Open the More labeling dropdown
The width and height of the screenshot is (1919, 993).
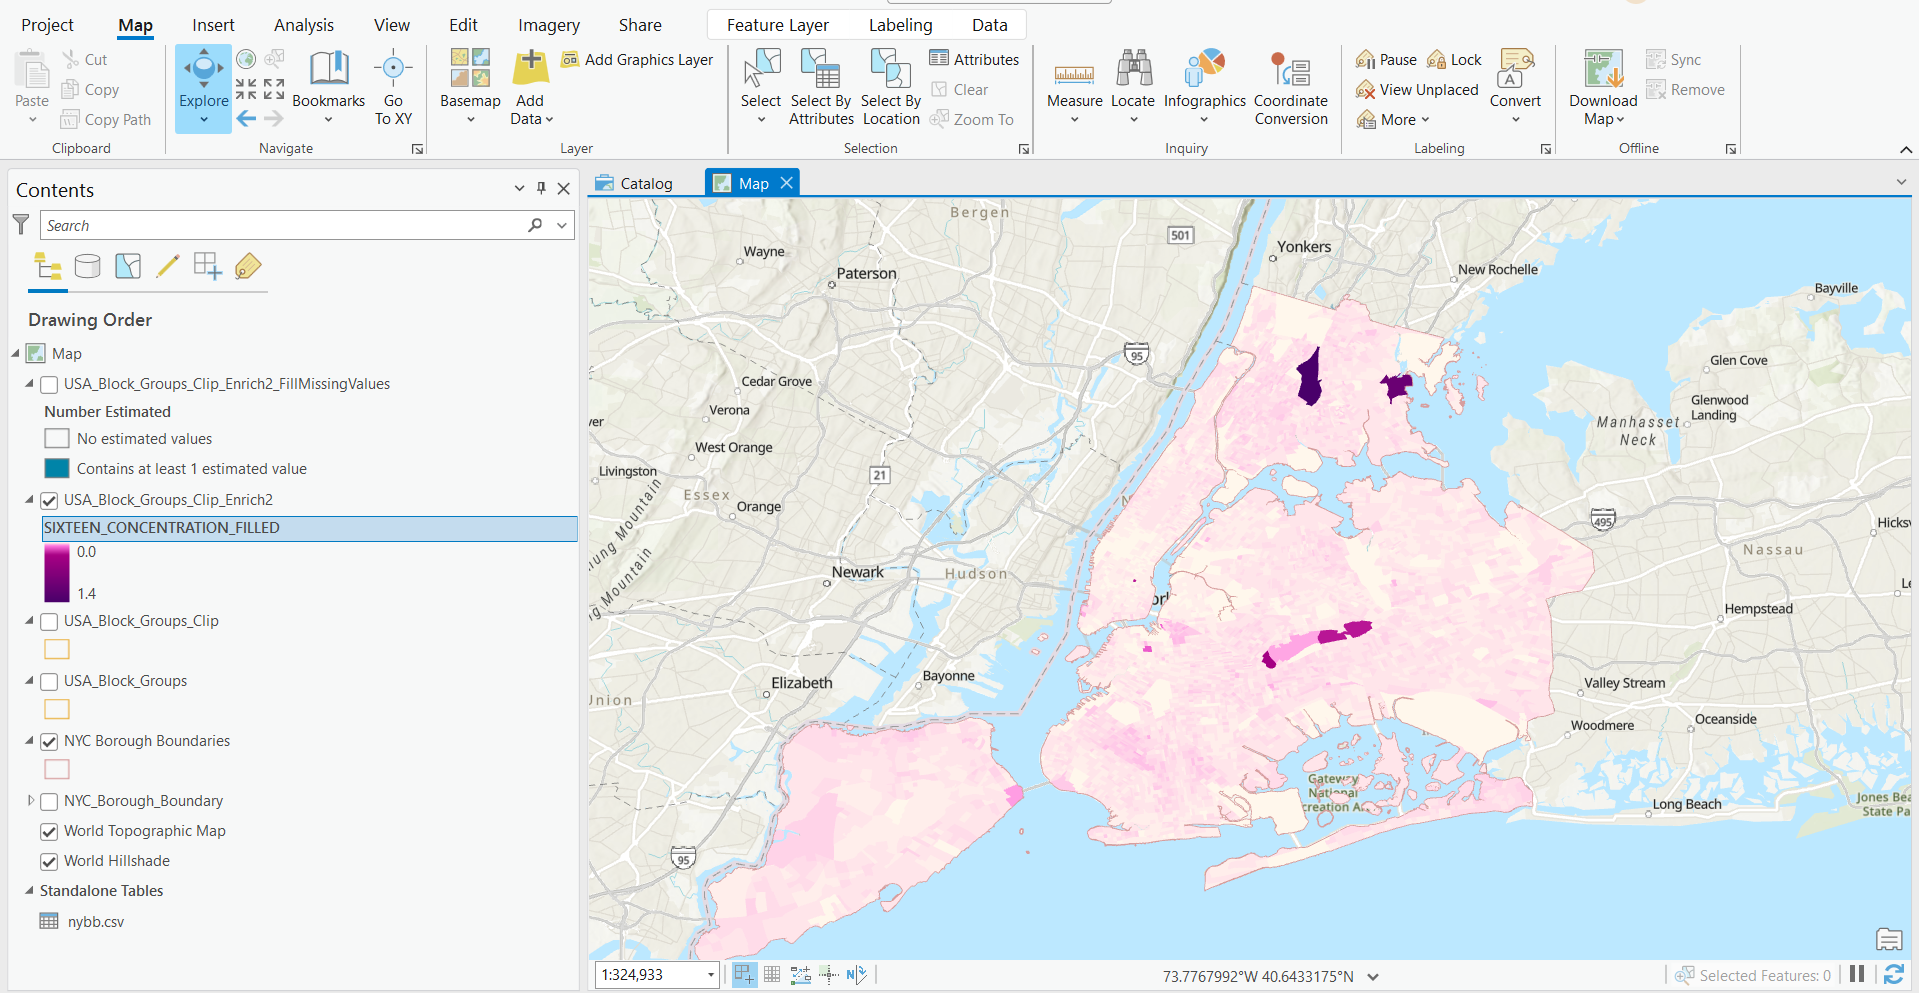pos(1393,119)
